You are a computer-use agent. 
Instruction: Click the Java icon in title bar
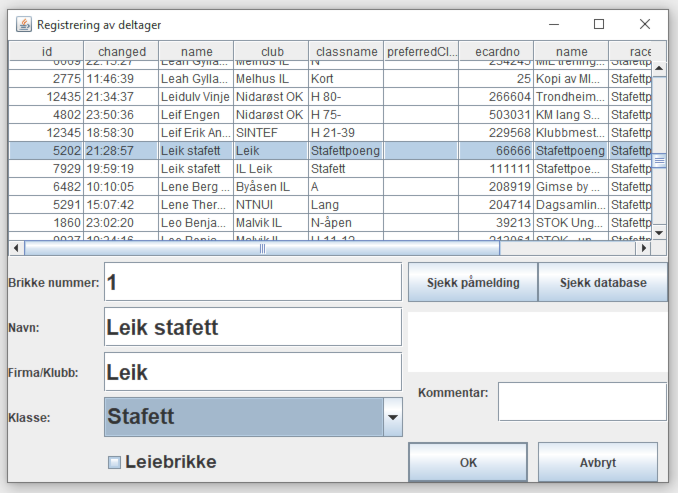[21, 23]
